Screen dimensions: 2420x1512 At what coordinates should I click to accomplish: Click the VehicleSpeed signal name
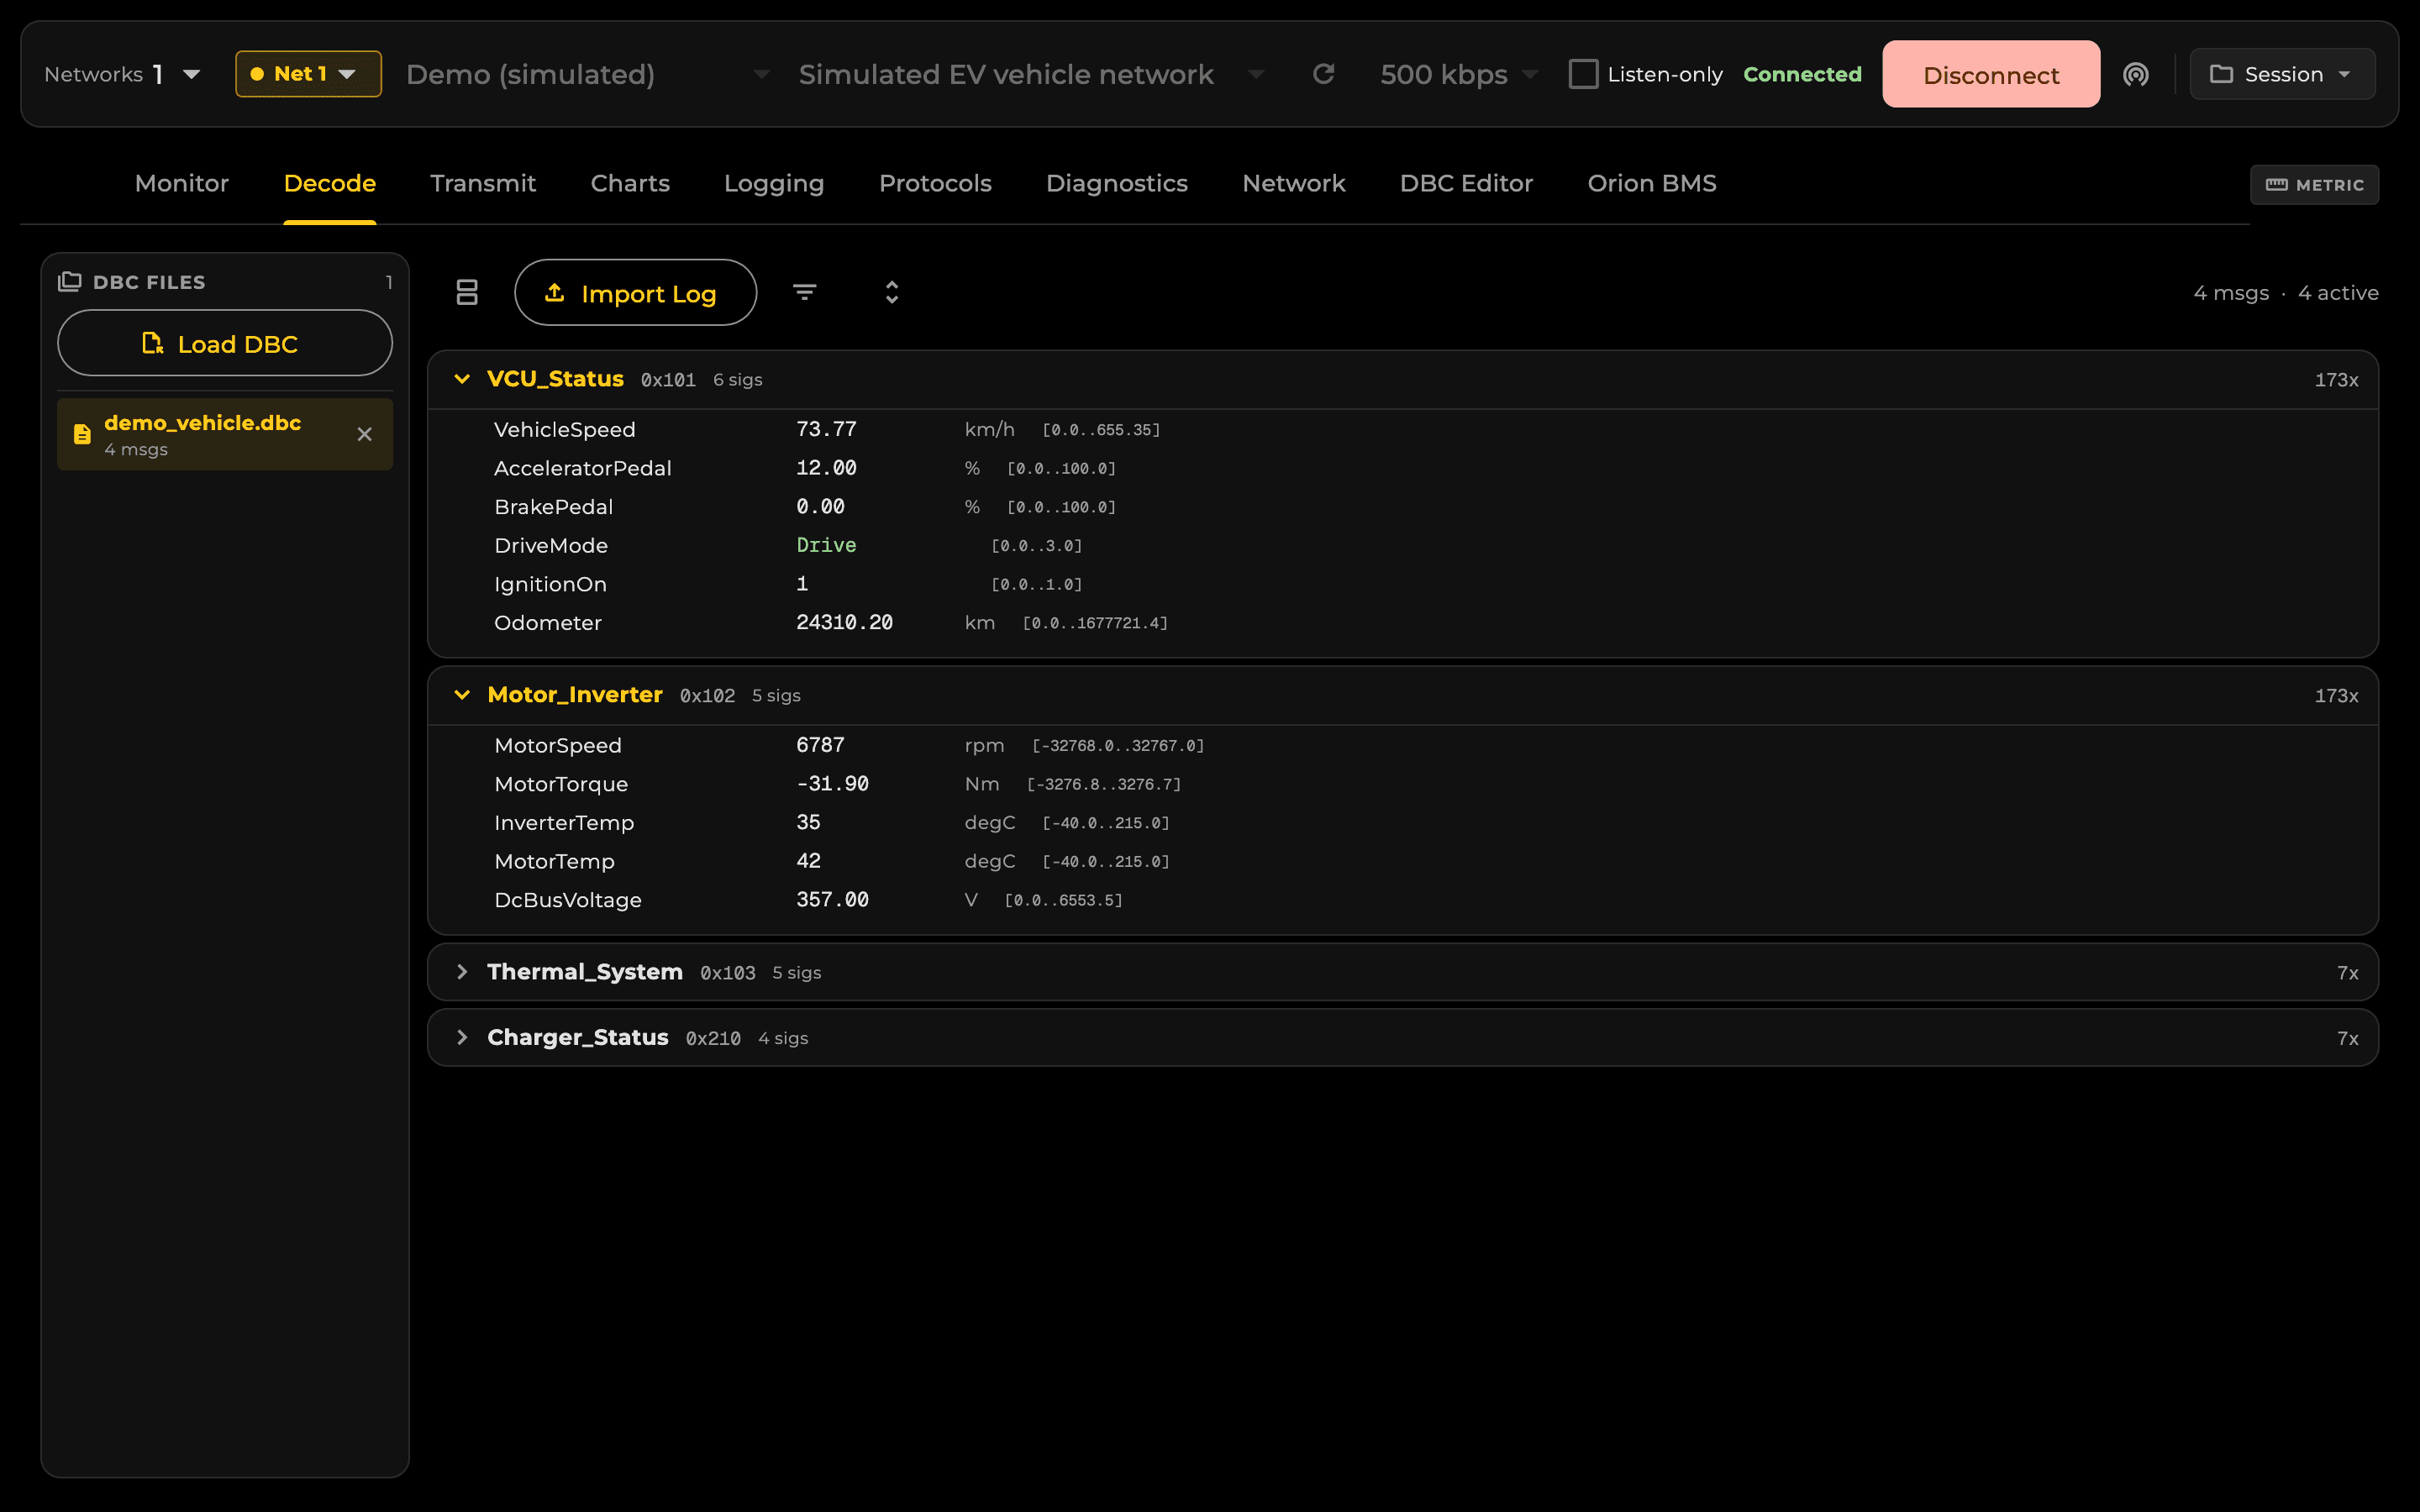565,429
